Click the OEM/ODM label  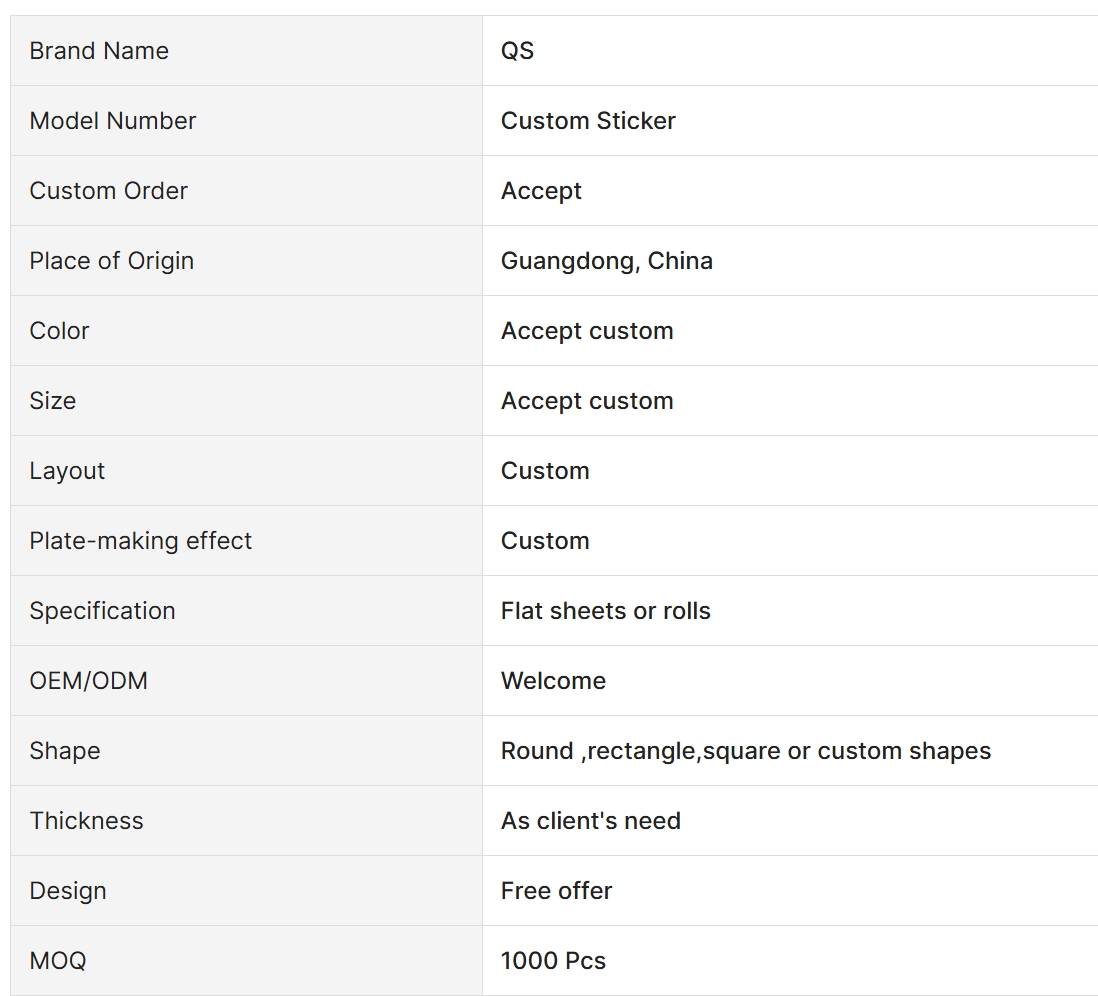point(88,681)
